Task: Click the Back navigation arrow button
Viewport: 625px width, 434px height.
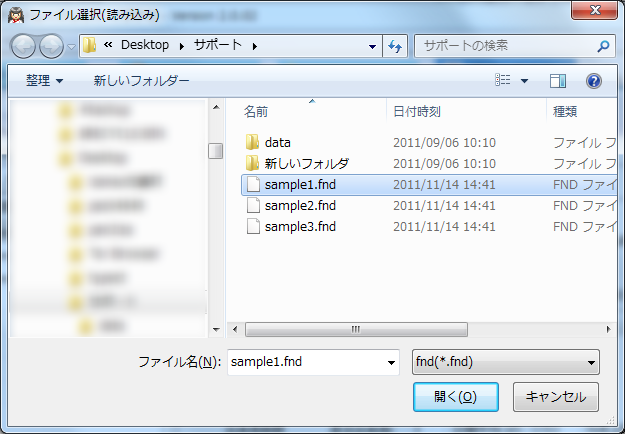Action: click(x=23, y=46)
